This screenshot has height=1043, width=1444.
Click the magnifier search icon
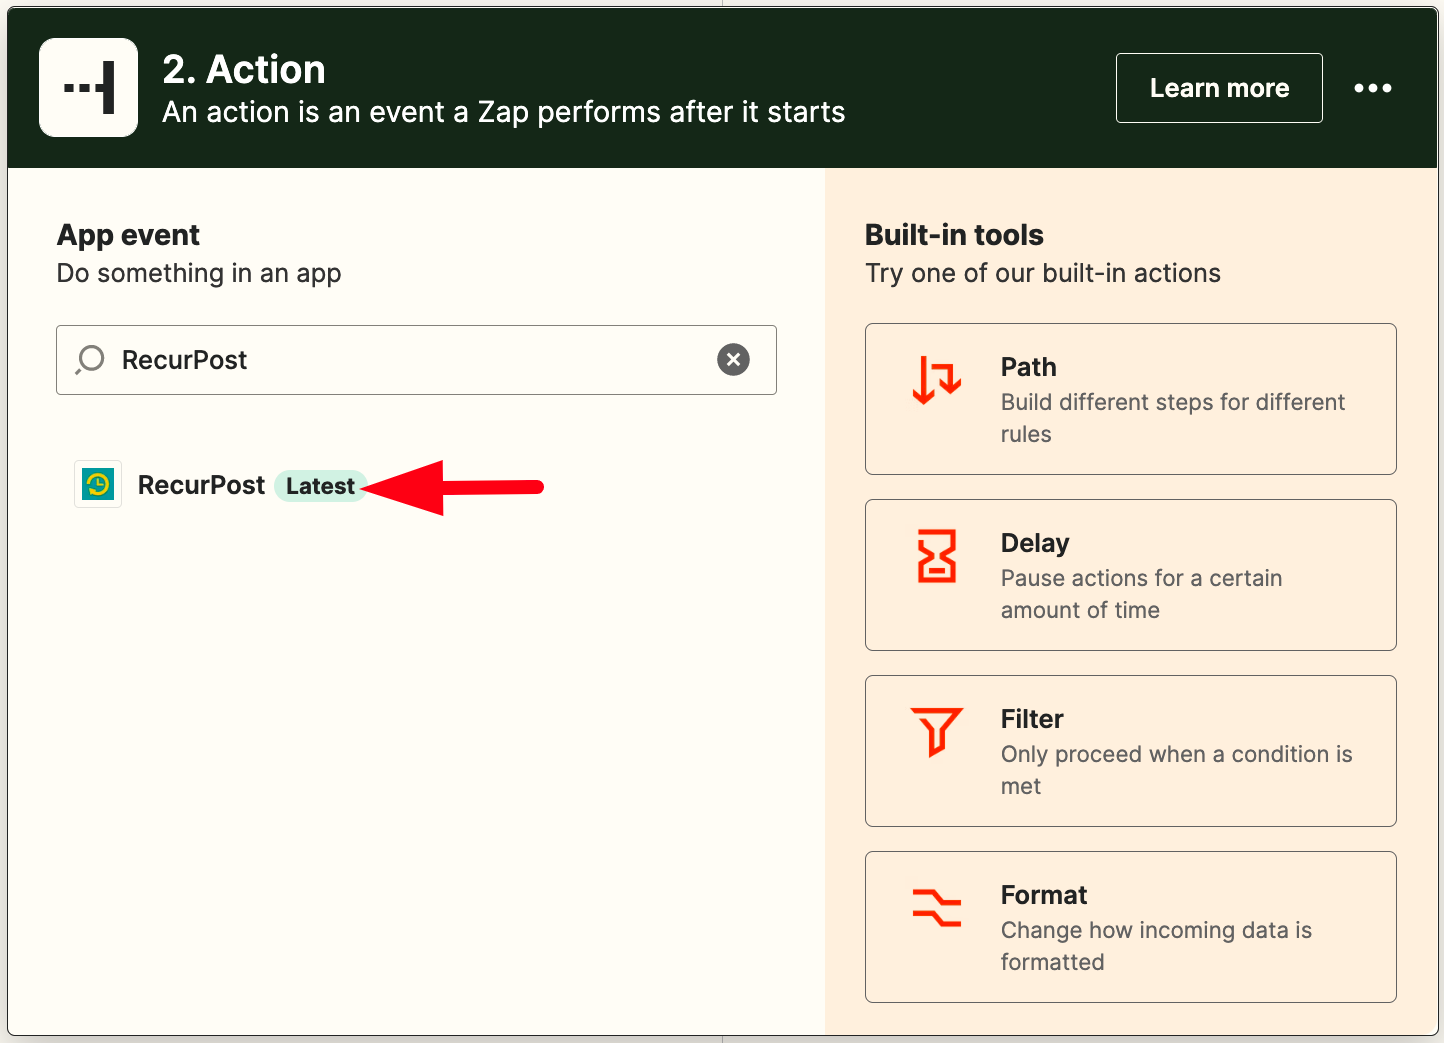(x=90, y=359)
